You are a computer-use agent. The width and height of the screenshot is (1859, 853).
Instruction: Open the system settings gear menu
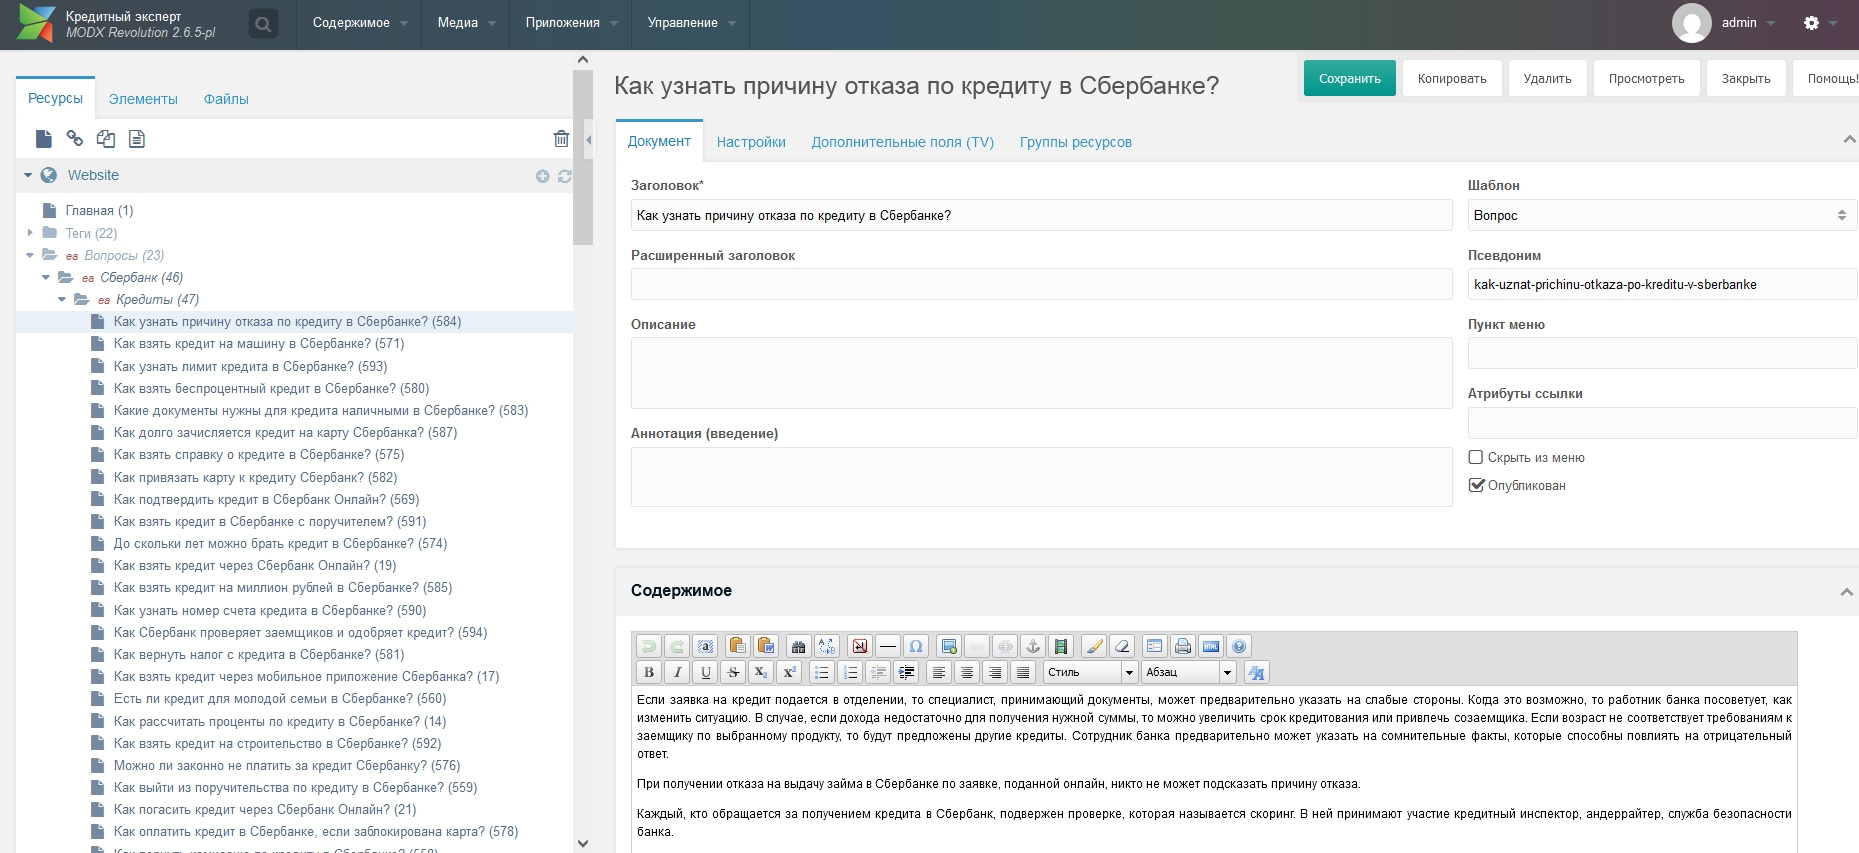click(x=1811, y=23)
